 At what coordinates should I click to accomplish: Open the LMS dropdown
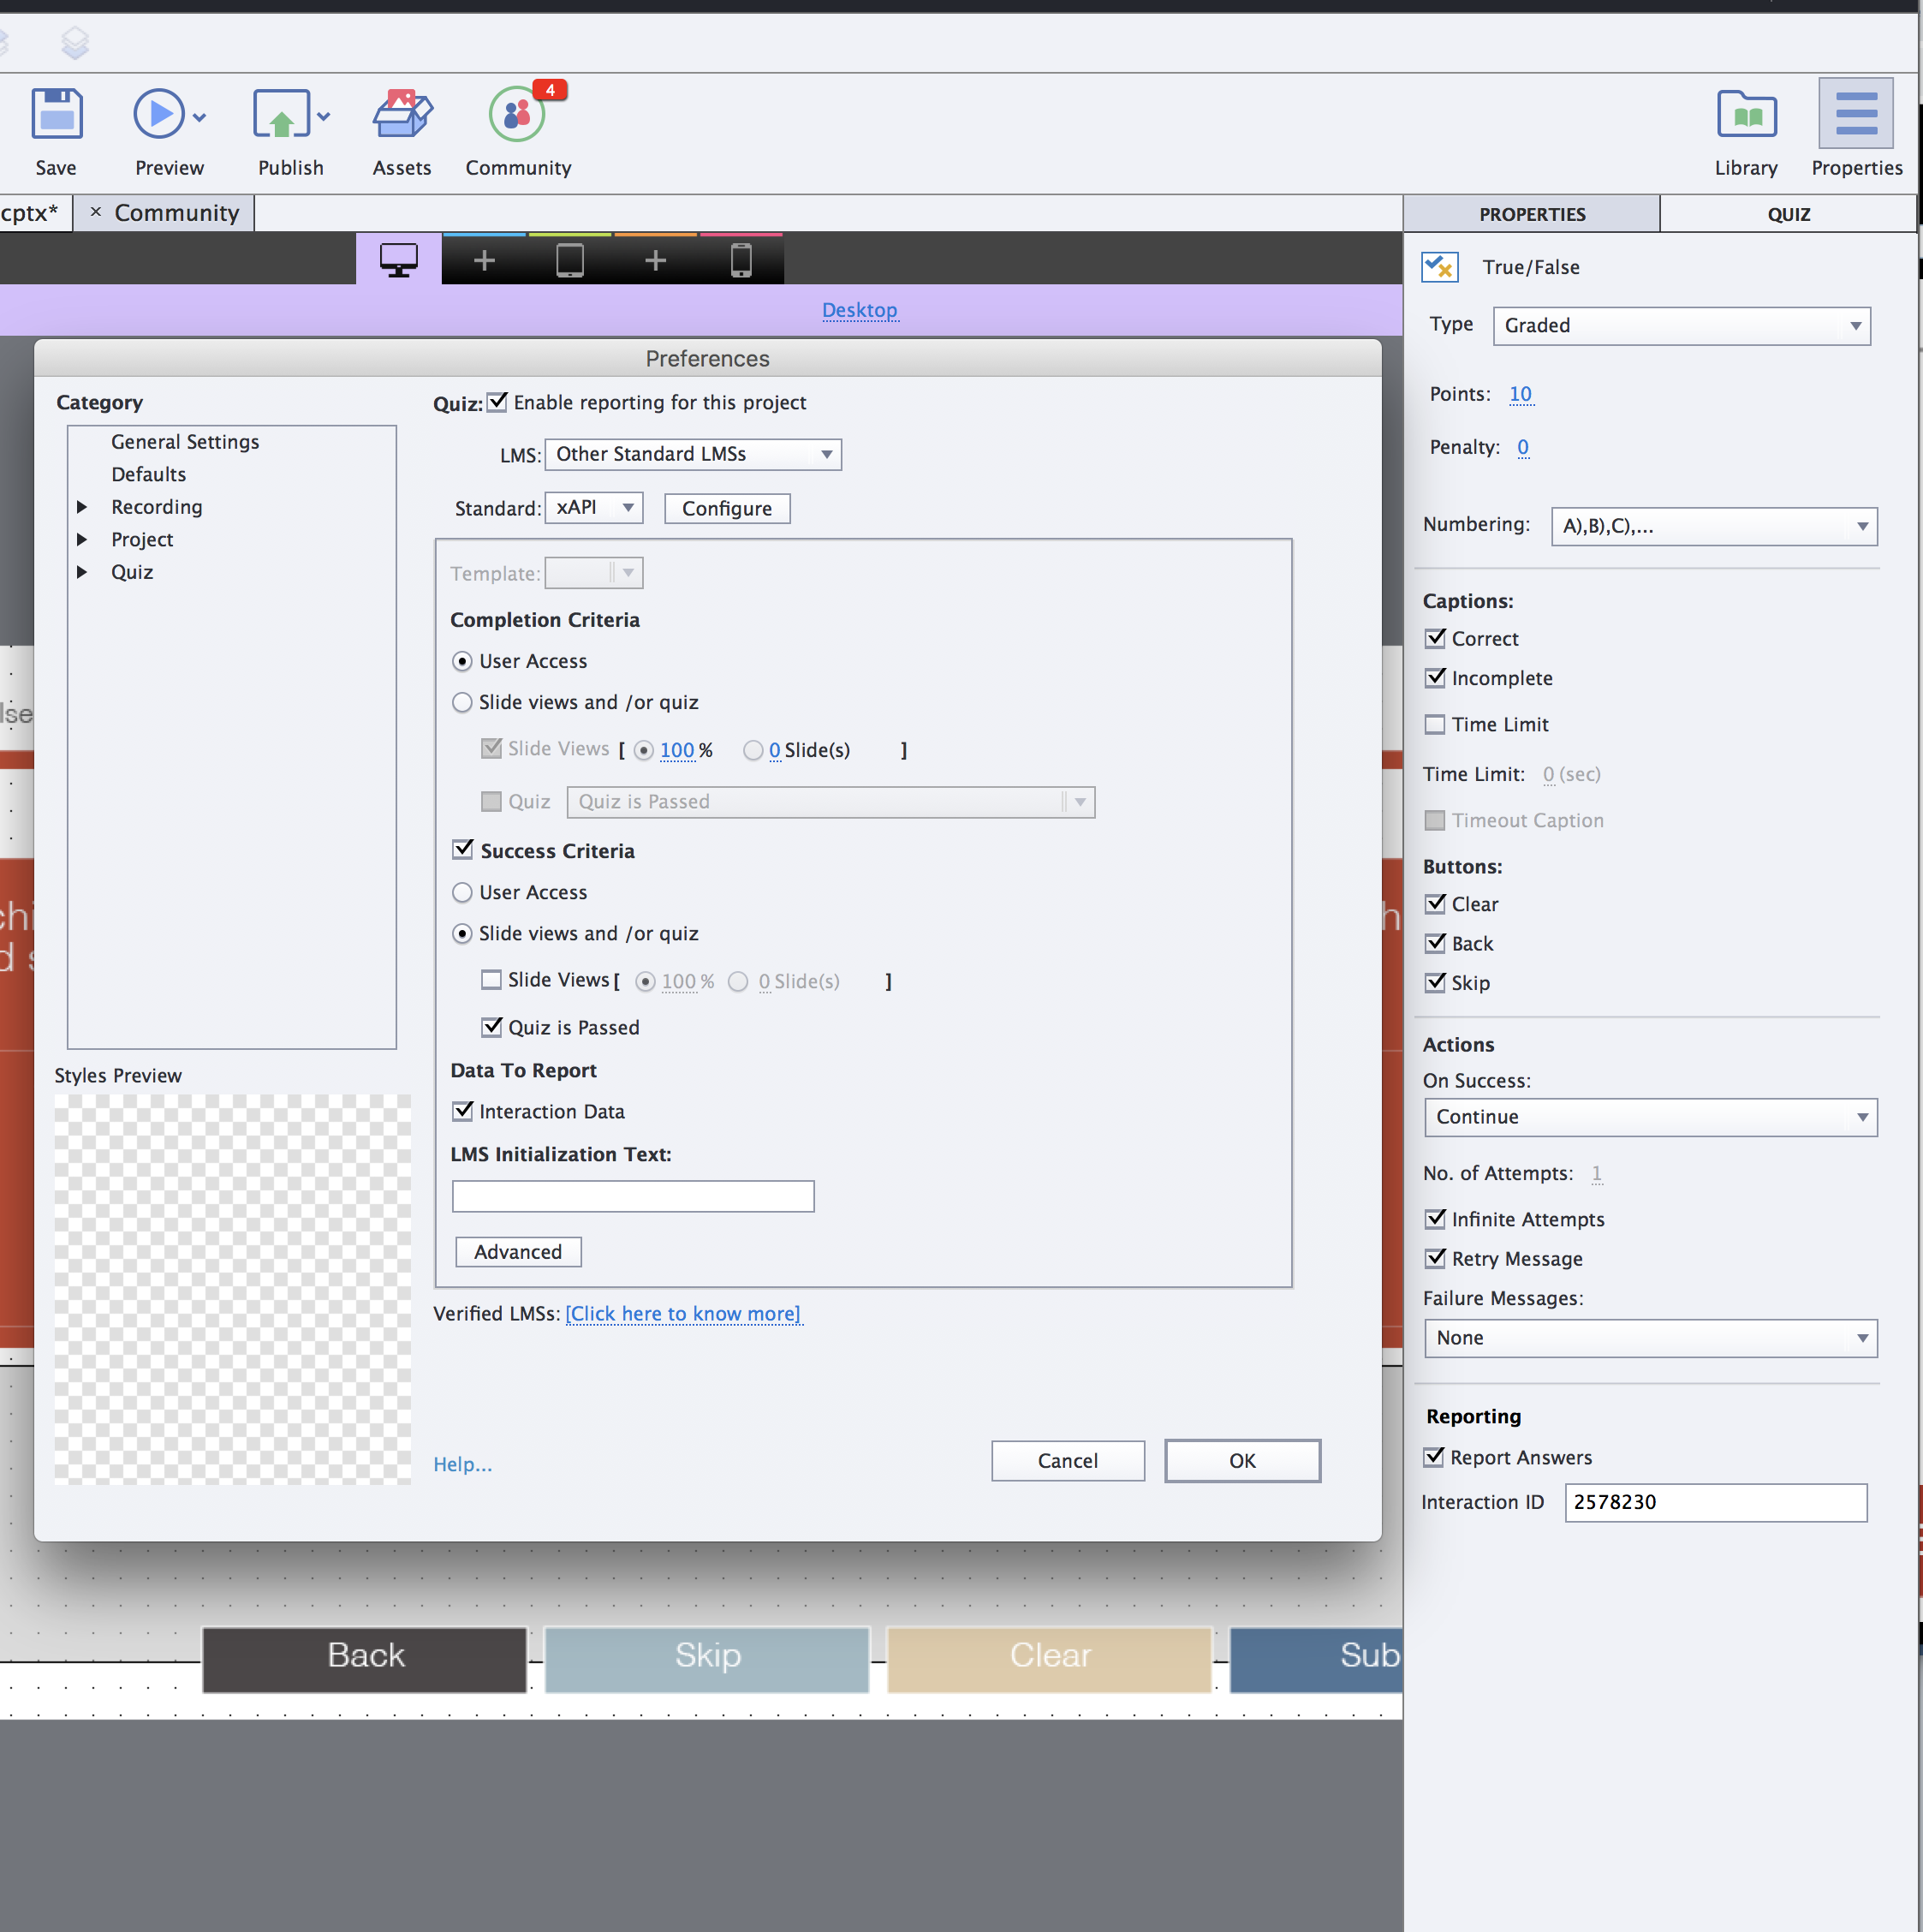coord(692,454)
